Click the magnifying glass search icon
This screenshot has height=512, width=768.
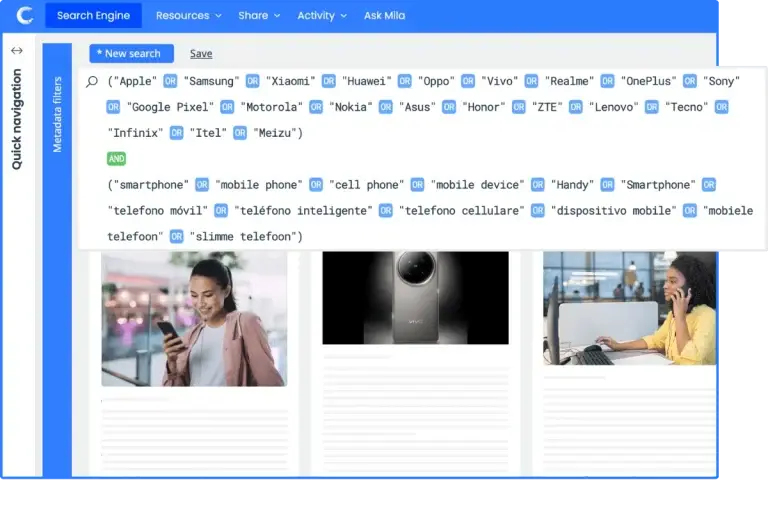pos(92,82)
